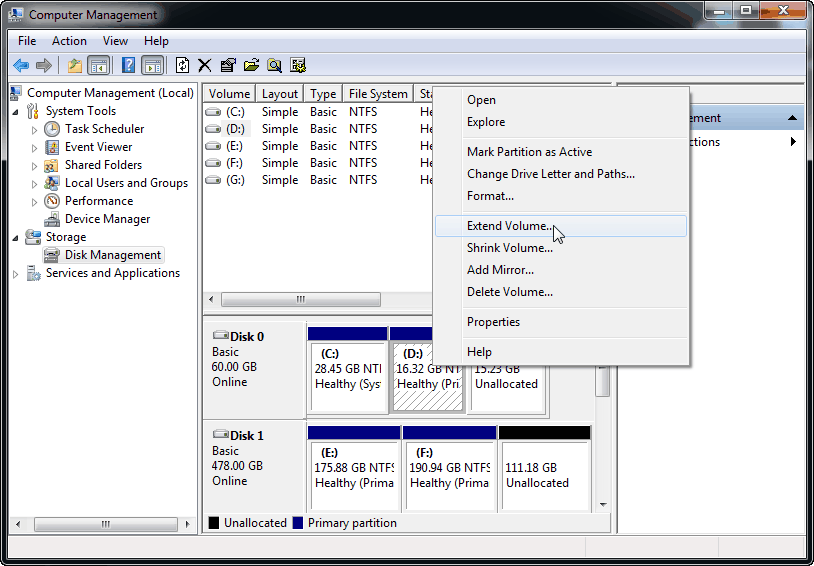Click the volume list horizontal scrollbar
The height and width of the screenshot is (566, 814).
(300, 300)
